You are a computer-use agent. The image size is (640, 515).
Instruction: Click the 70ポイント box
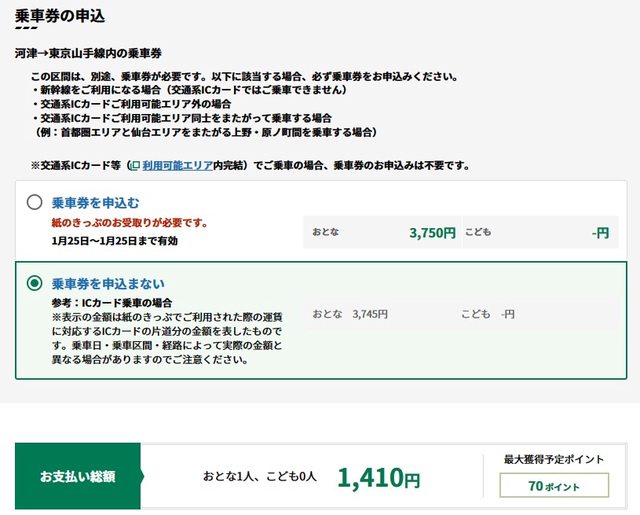[553, 485]
